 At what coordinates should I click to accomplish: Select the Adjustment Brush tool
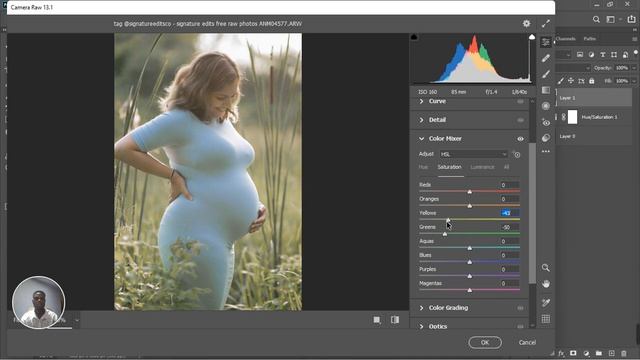[546, 74]
